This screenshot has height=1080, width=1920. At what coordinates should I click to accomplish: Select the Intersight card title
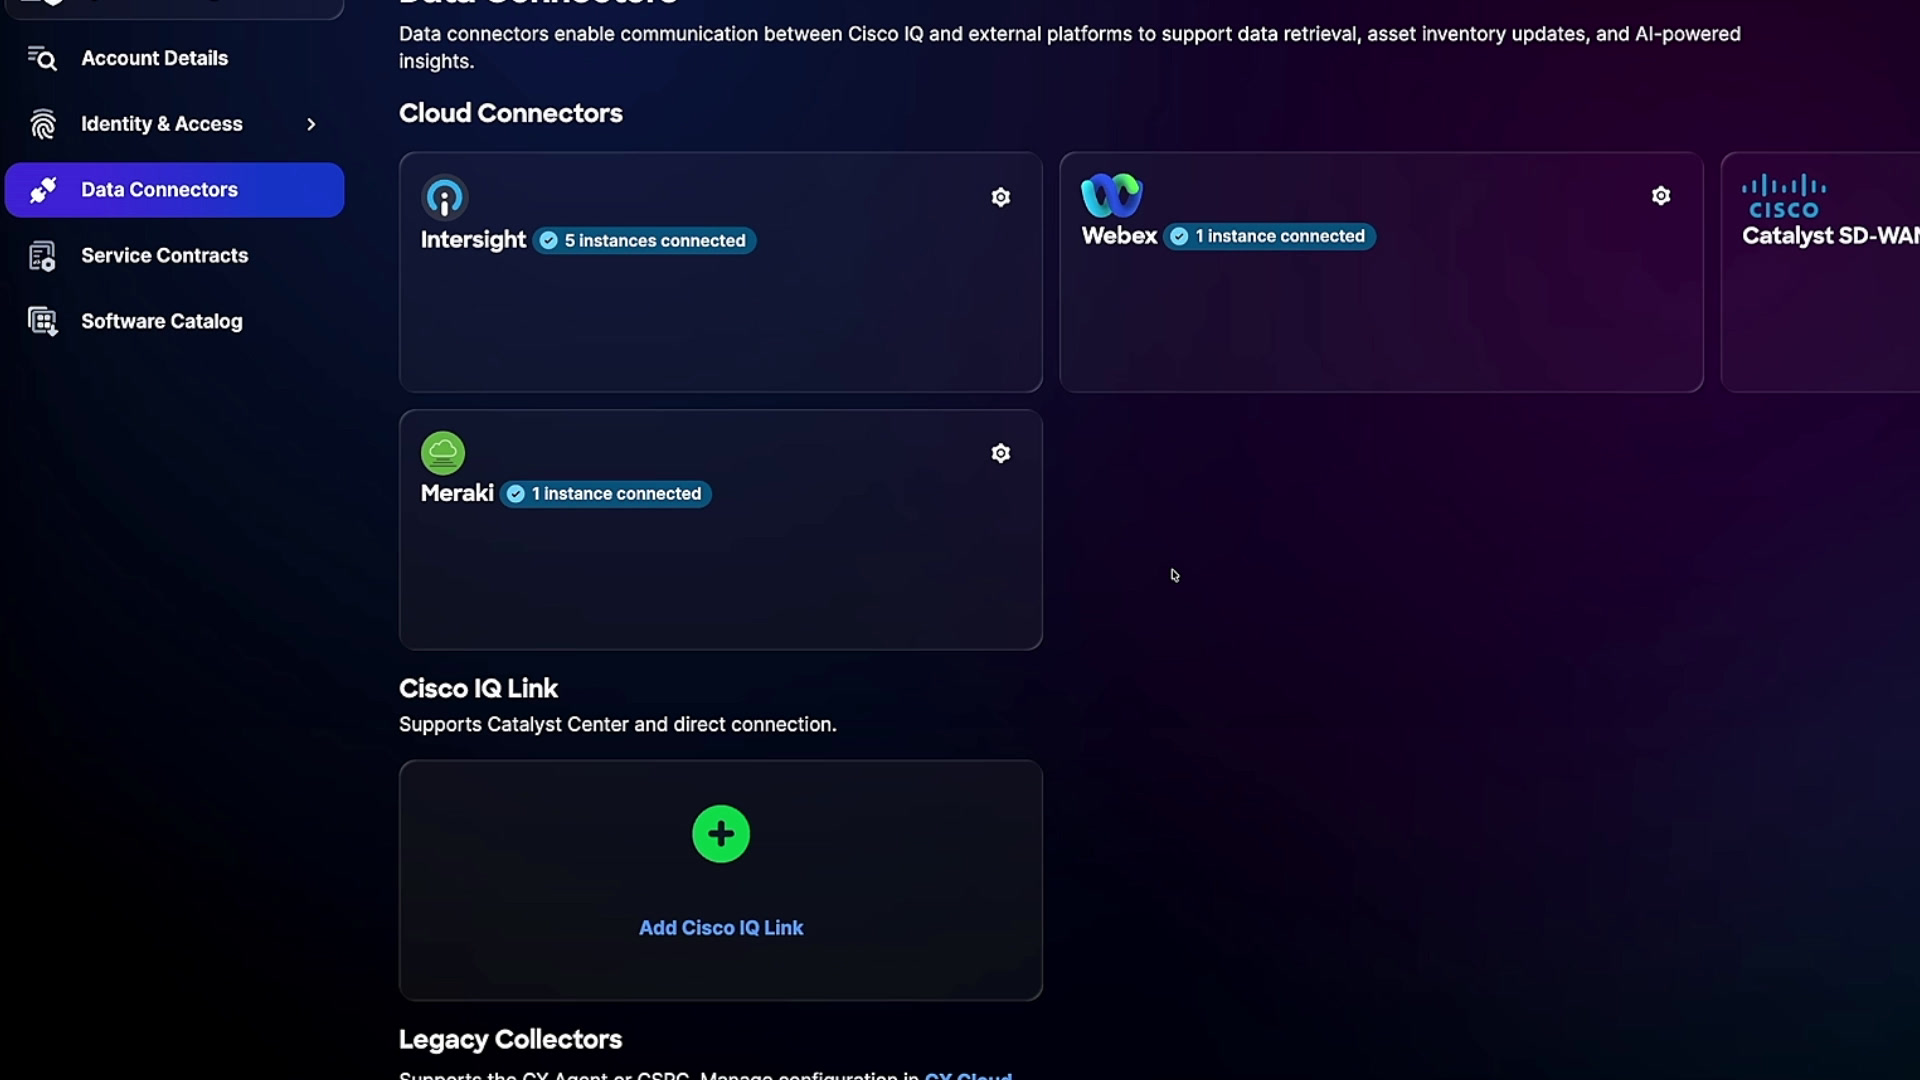[x=473, y=240]
